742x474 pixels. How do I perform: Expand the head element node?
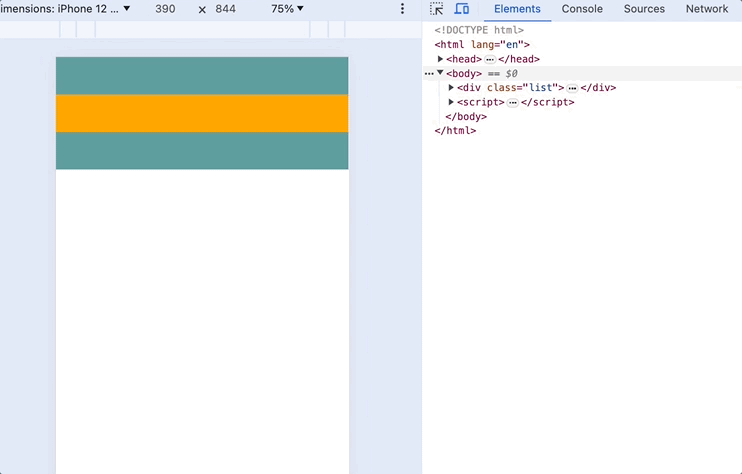[440, 59]
